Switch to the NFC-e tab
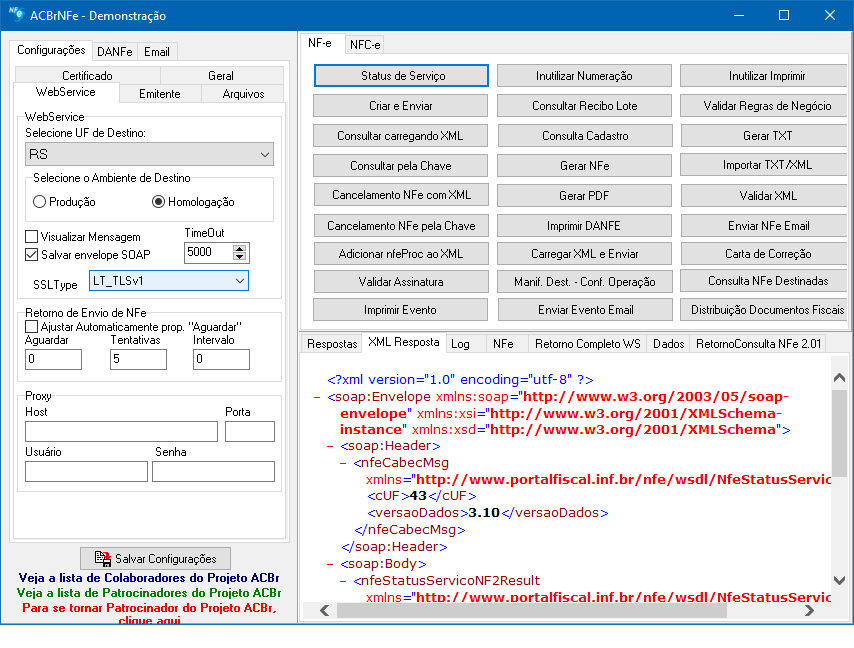The width and height of the screenshot is (854, 648). pos(365,45)
